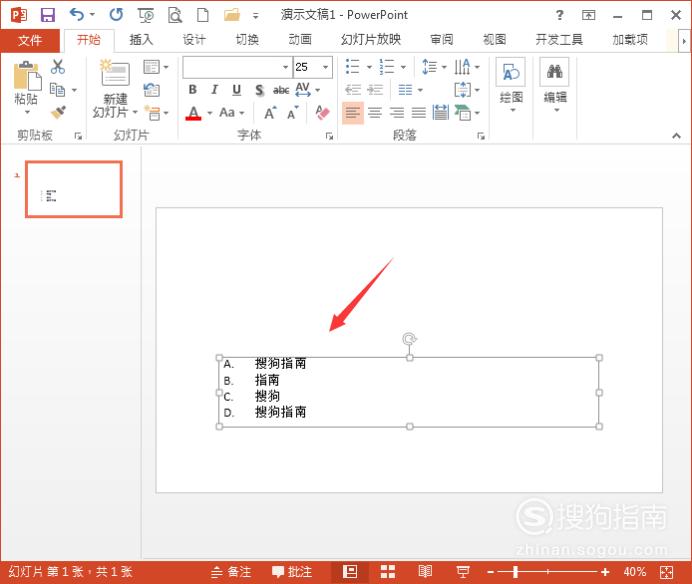692x584 pixels.
Task: Increase font size with large A icon
Action: (270, 113)
